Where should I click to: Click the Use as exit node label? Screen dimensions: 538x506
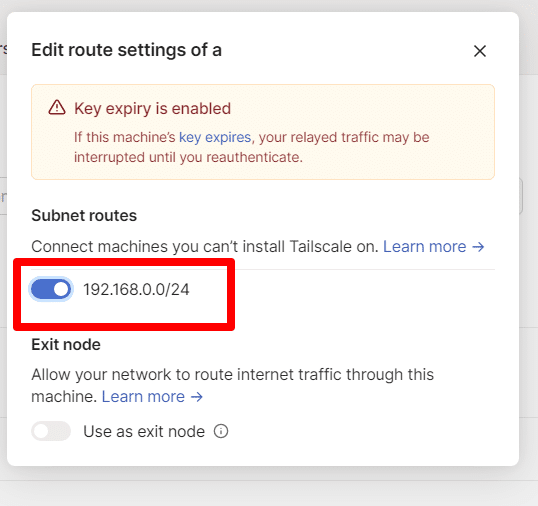point(144,432)
